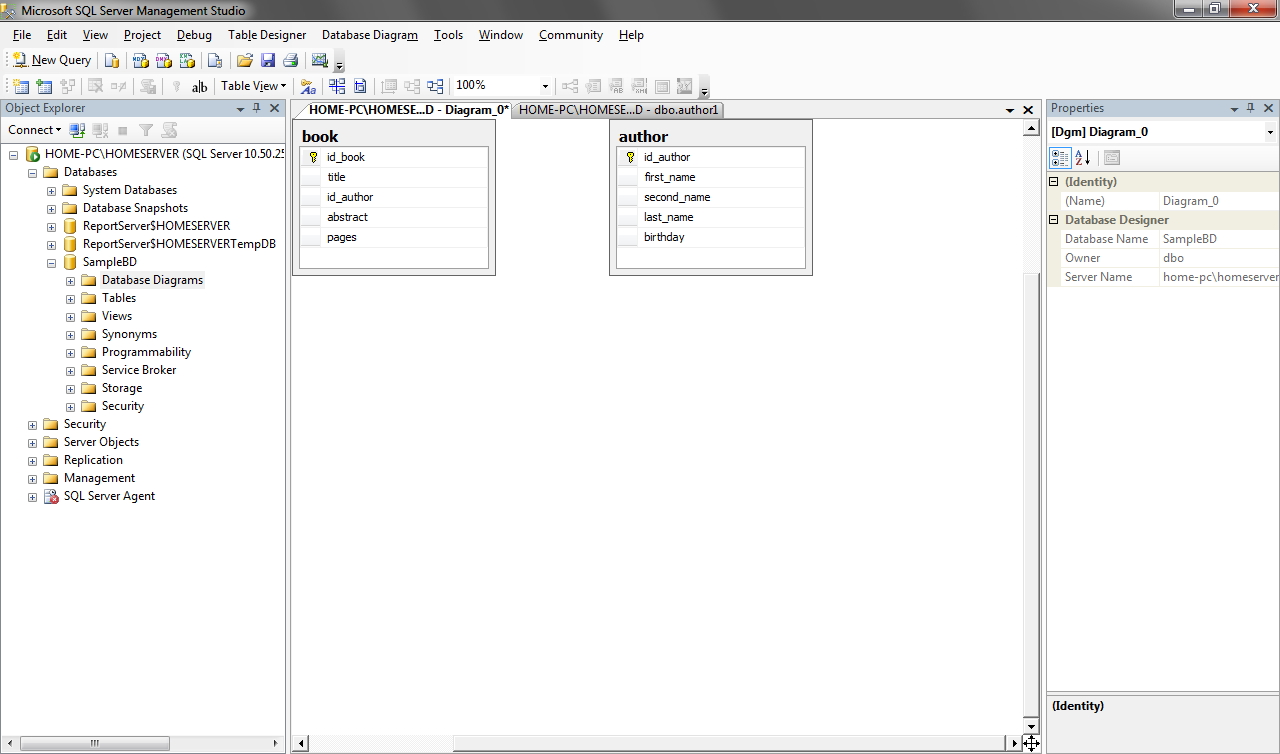Toggle auto-hide pin on Object Explorer
The image size is (1280, 754).
pos(257,108)
